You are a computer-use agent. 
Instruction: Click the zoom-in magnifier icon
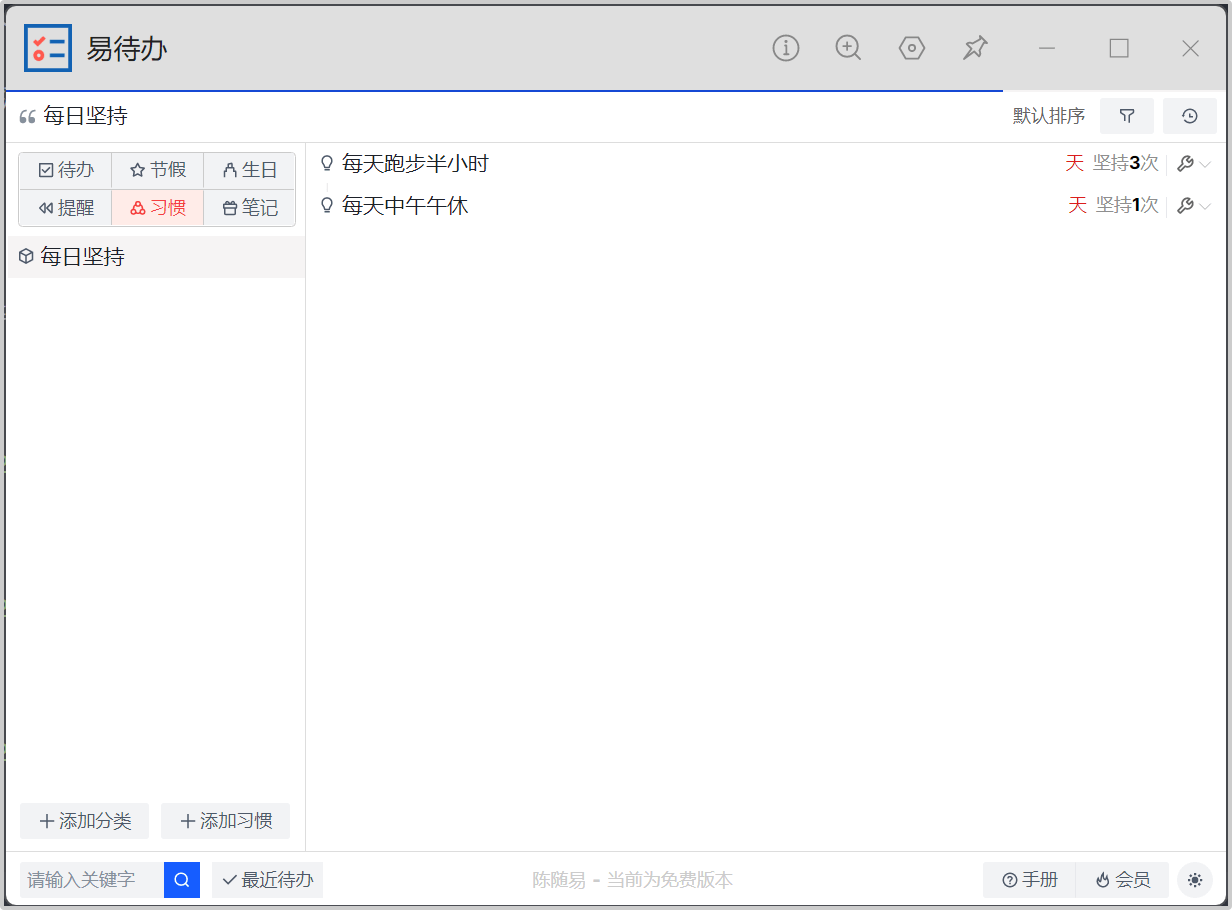click(x=848, y=48)
